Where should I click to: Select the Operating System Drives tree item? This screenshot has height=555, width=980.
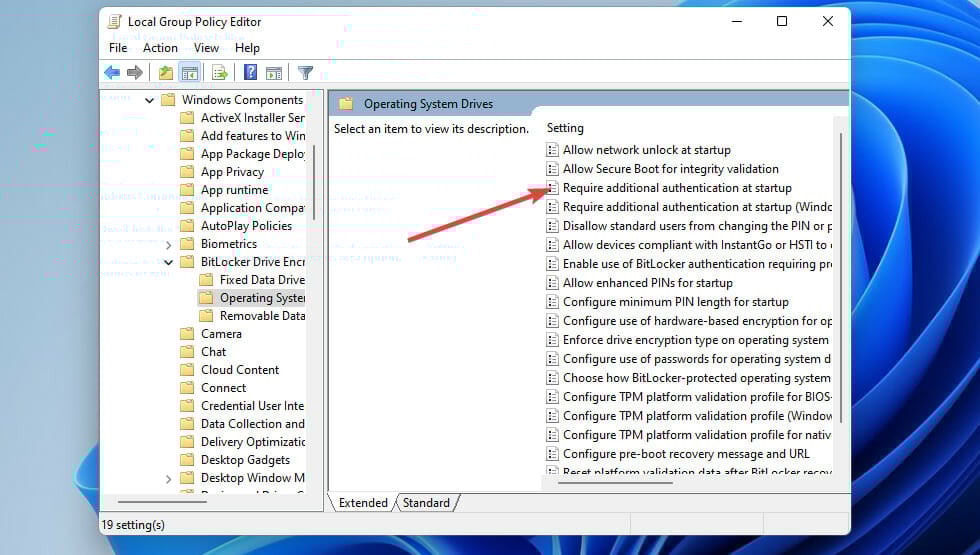pyautogui.click(x=262, y=298)
